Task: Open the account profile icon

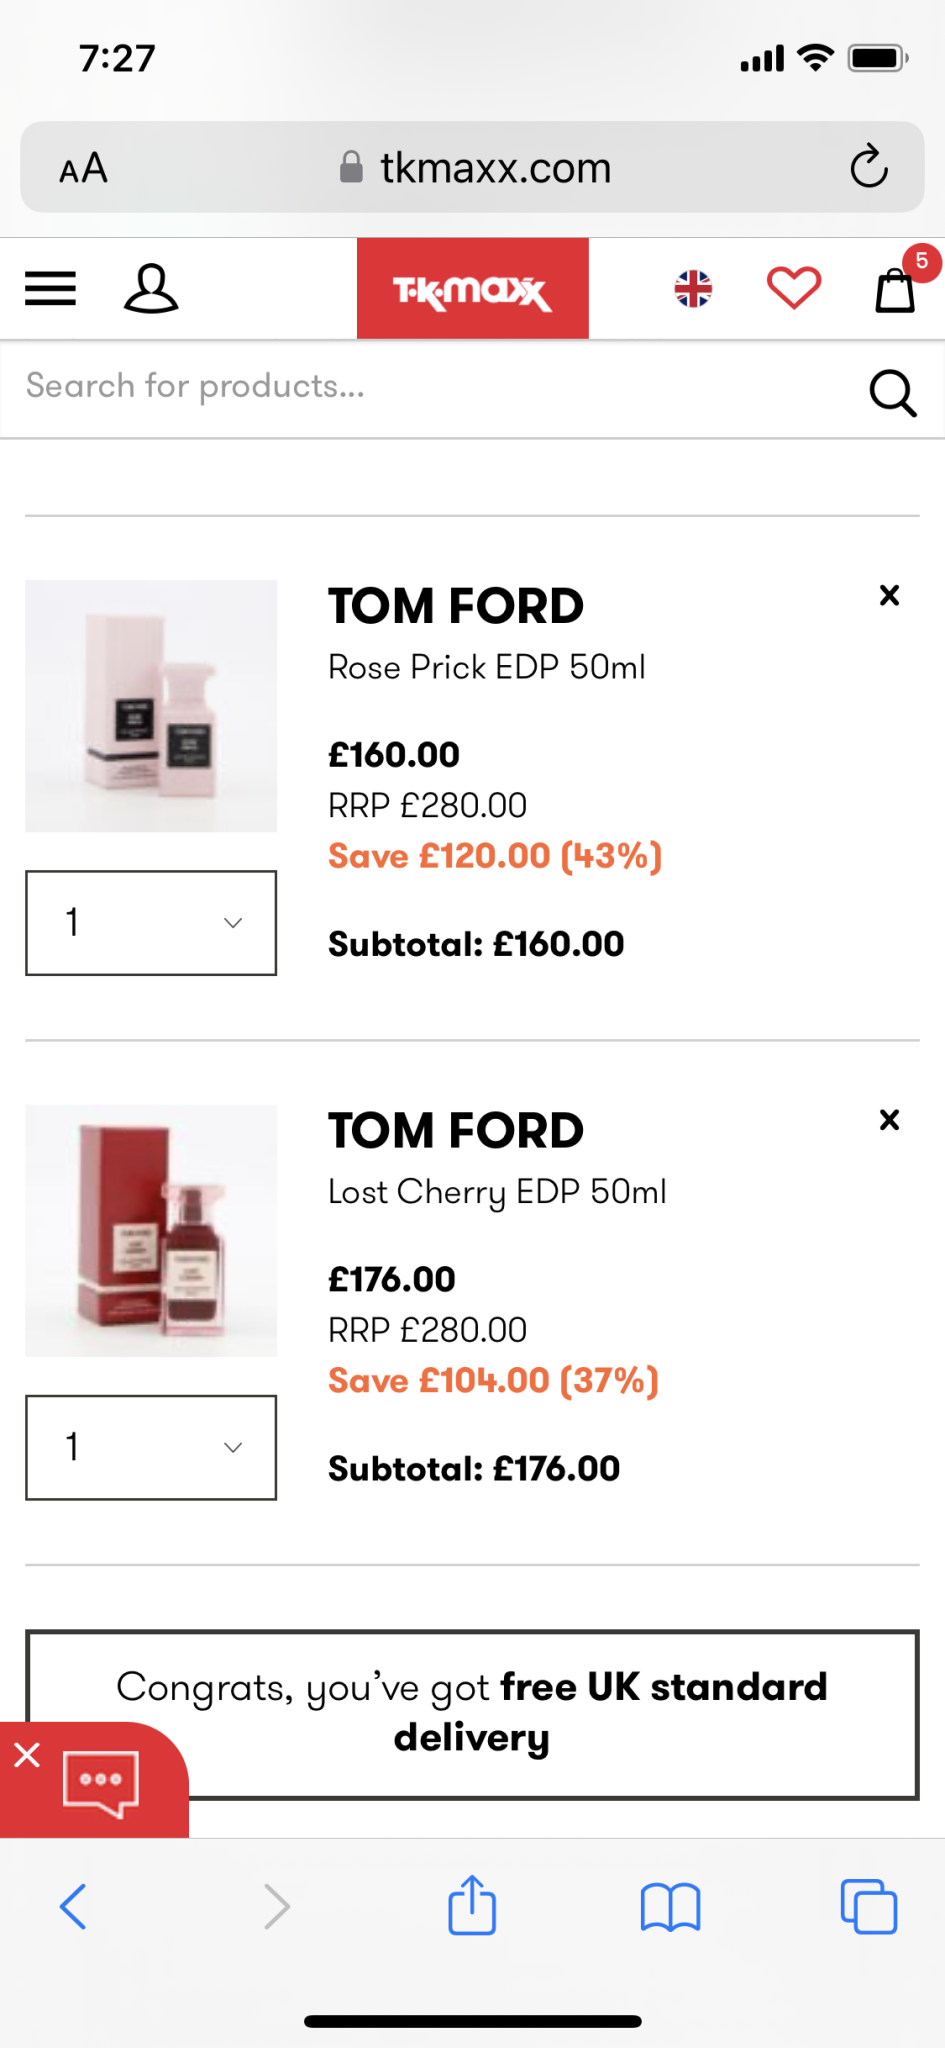Action: tap(151, 289)
